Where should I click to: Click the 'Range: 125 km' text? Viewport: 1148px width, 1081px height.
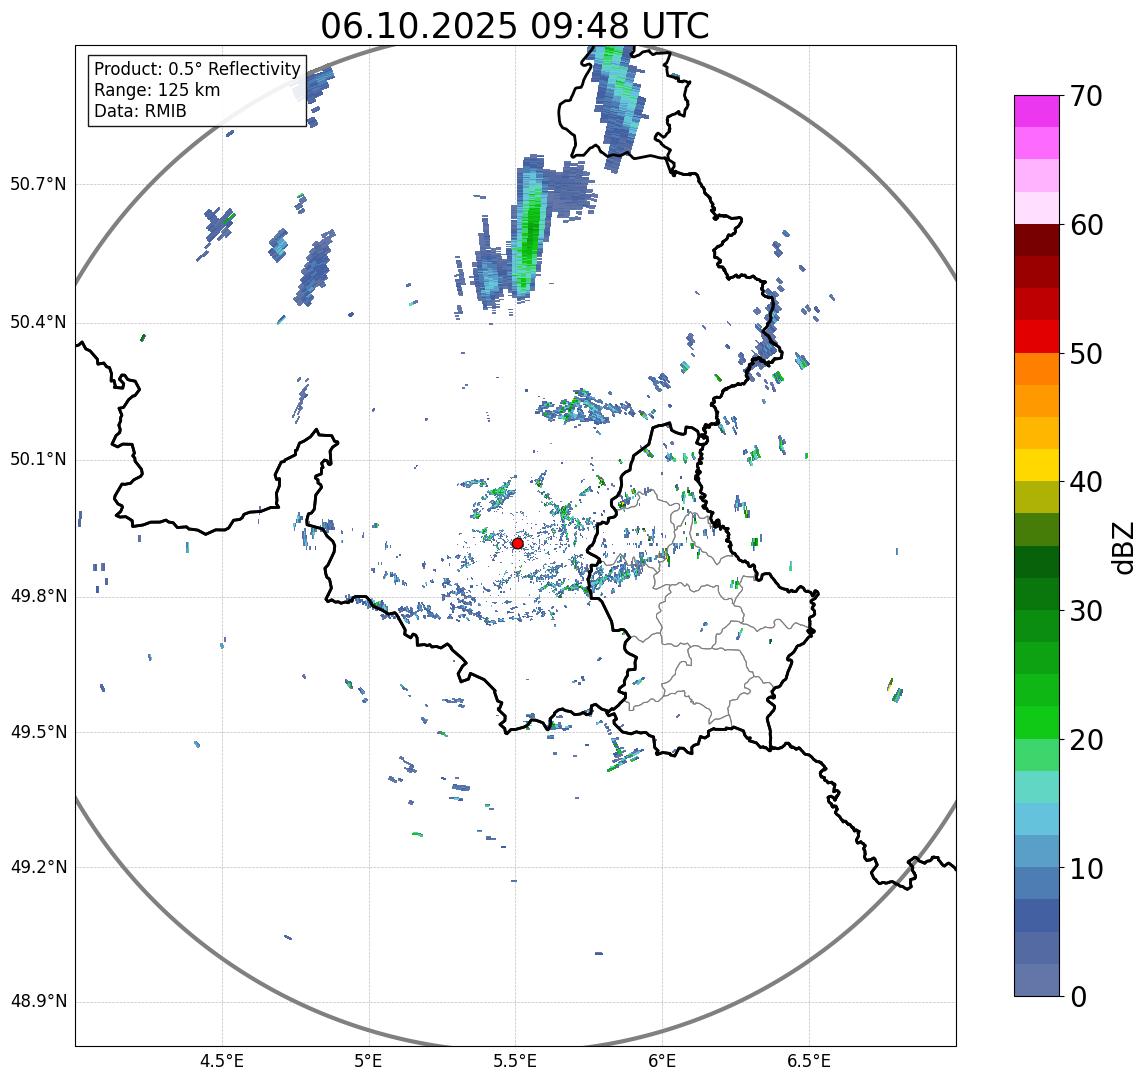point(157,90)
